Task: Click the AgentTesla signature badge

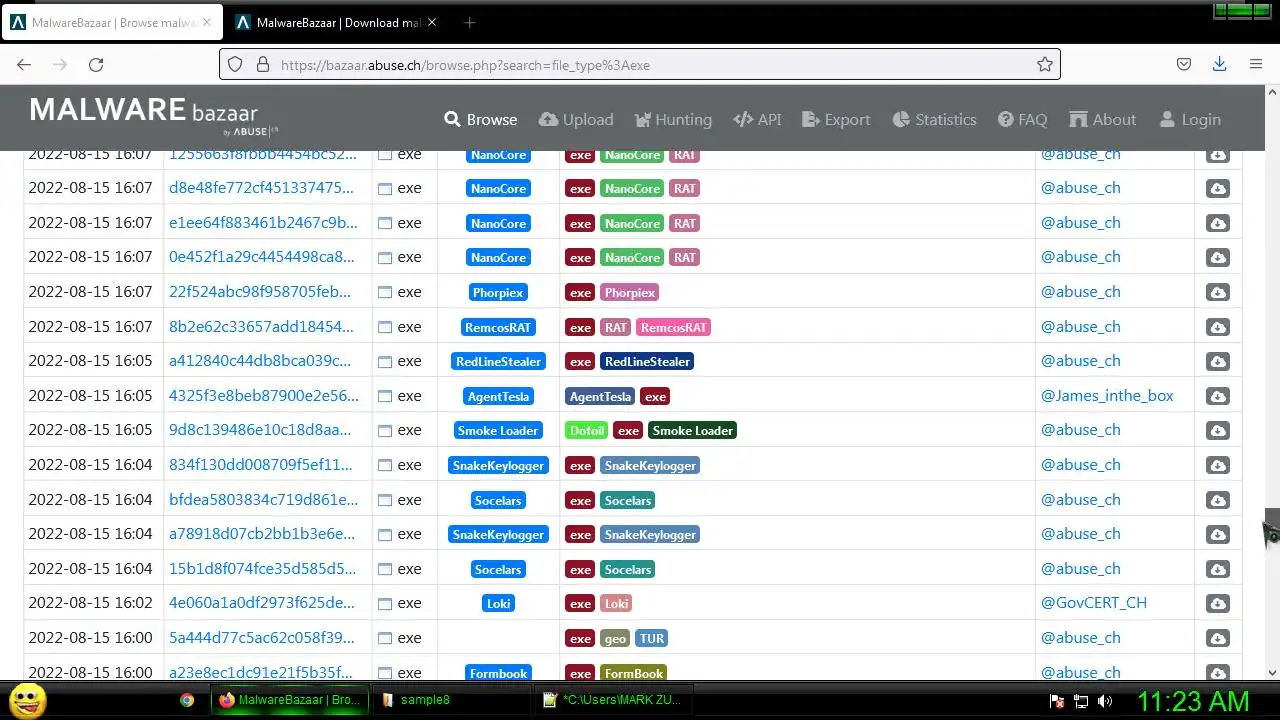Action: coord(498,396)
